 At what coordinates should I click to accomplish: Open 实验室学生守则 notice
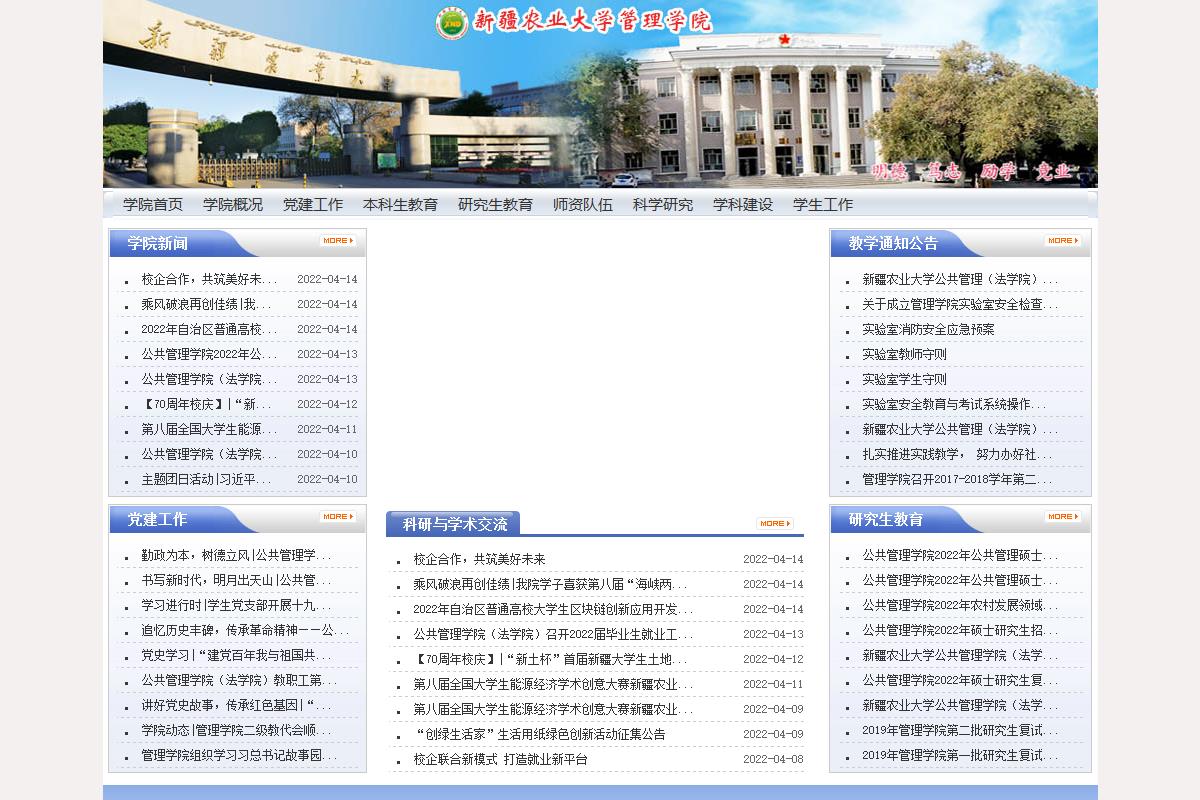(904, 379)
